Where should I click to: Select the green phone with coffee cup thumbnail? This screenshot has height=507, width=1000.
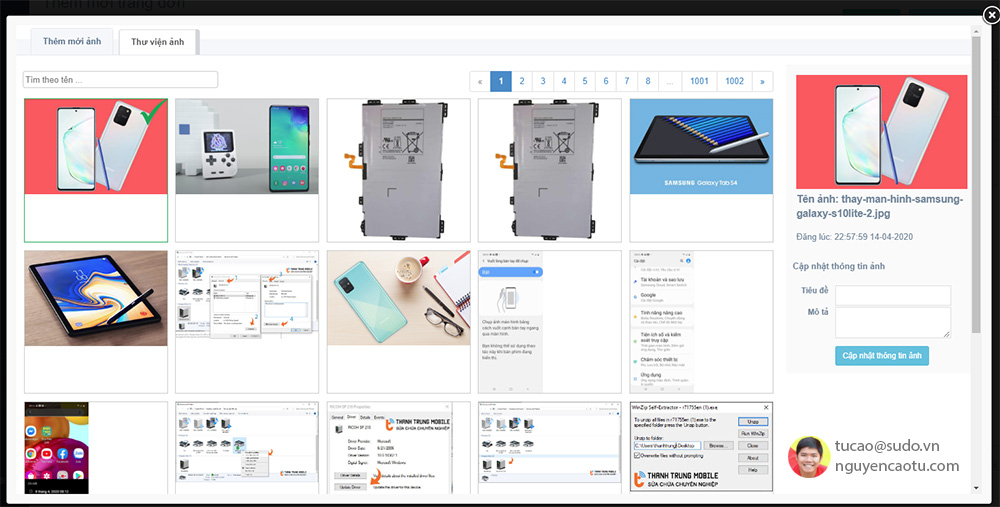click(x=399, y=322)
